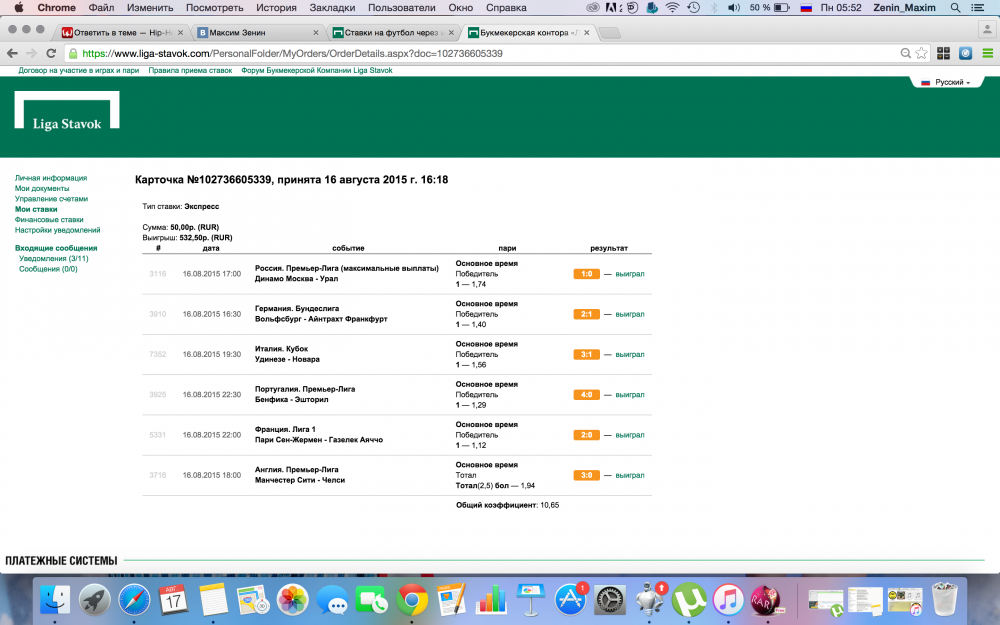Viewport: 1000px width, 625px height.
Task: Click the Zenin_Maxim user name in menu bar
Action: click(904, 8)
